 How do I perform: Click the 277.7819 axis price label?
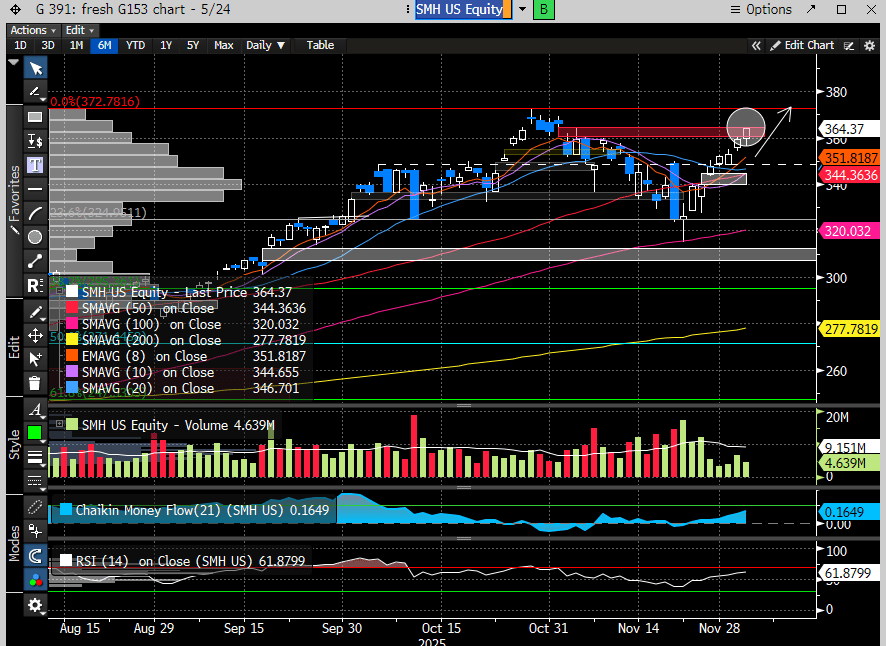pyautogui.click(x=849, y=329)
